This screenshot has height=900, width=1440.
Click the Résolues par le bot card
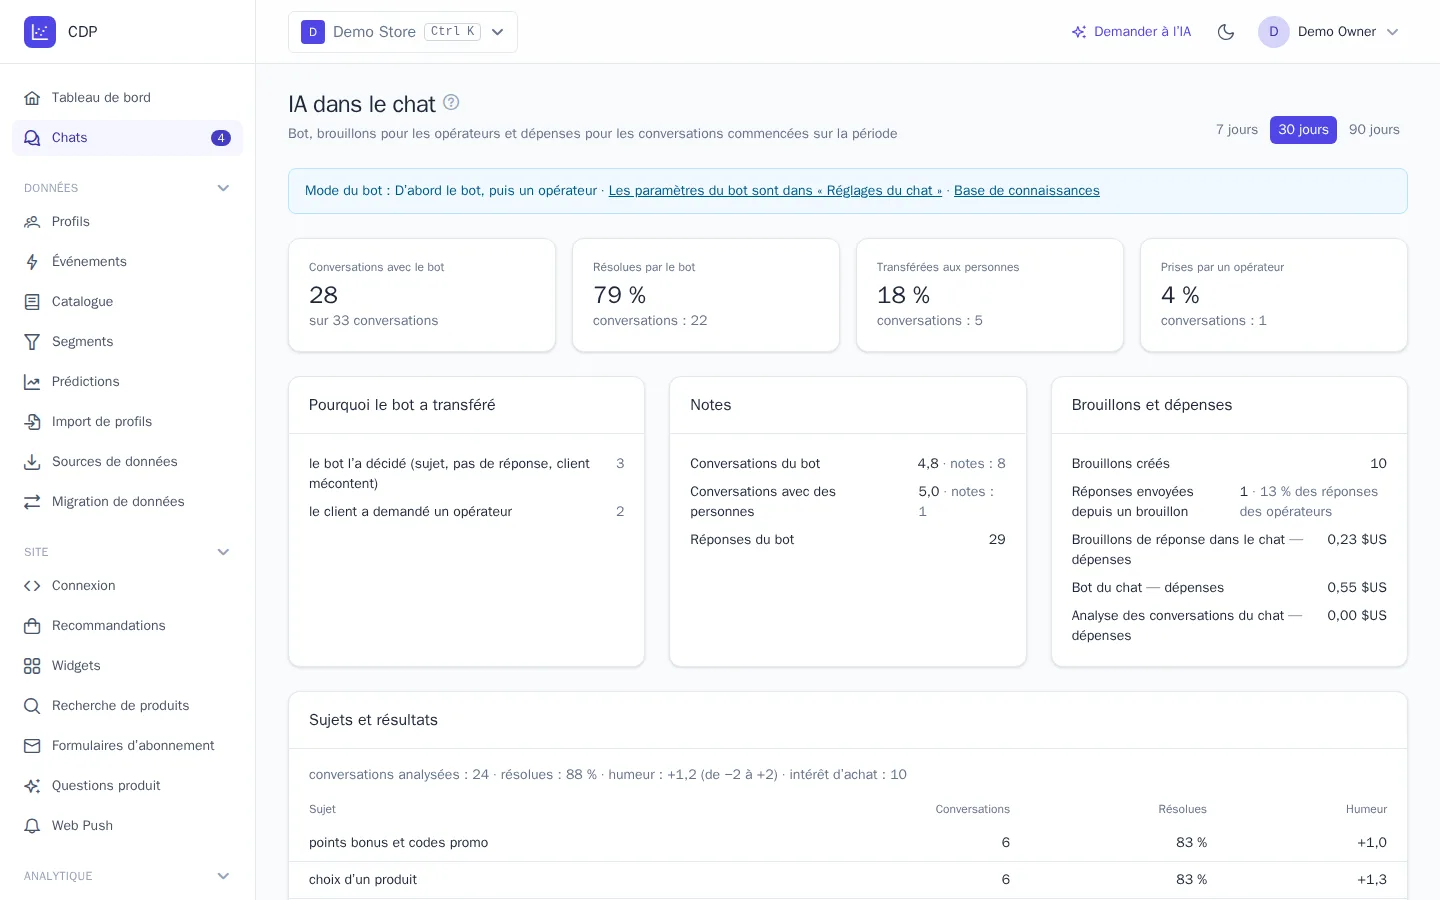click(x=706, y=295)
